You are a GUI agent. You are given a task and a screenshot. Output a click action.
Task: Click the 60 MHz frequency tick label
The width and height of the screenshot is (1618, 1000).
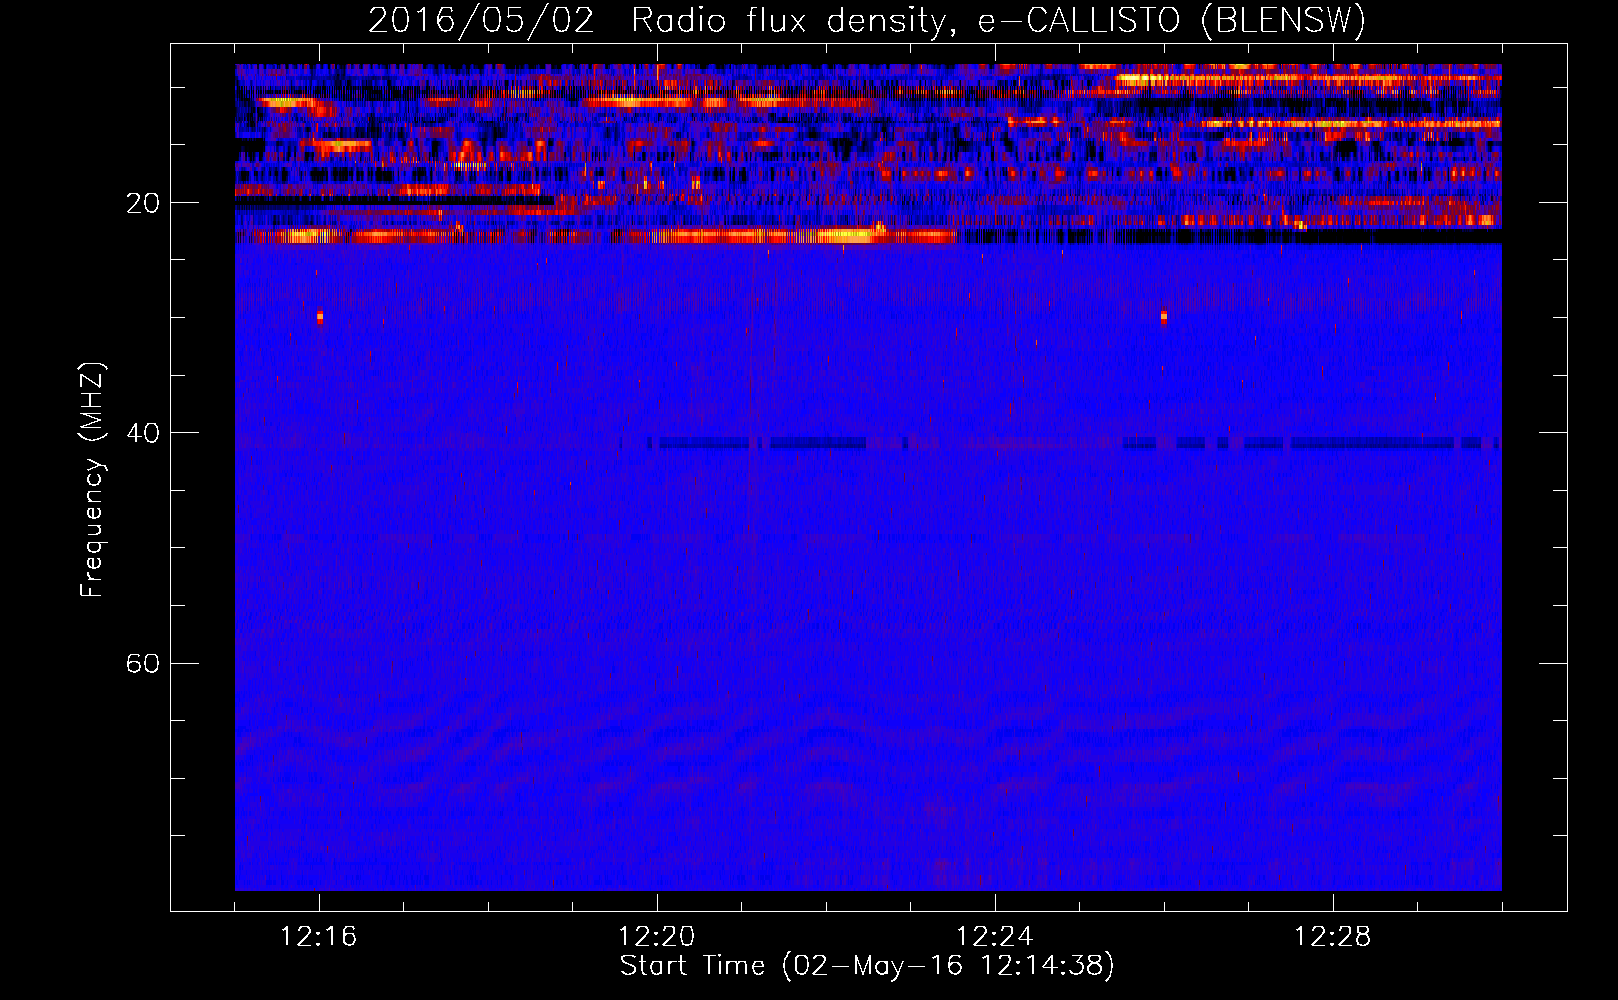tap(143, 663)
